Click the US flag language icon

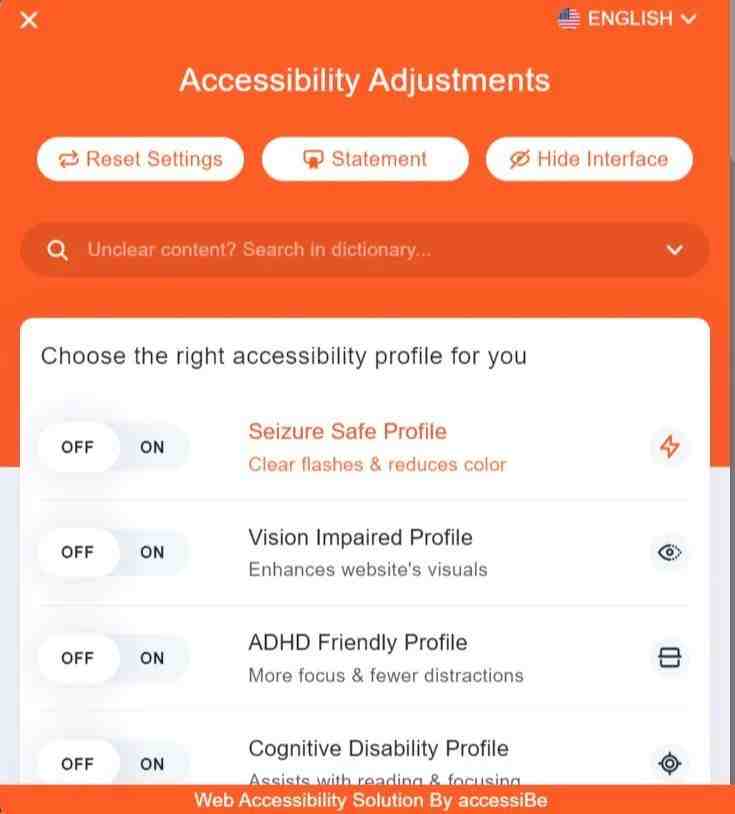coord(568,19)
